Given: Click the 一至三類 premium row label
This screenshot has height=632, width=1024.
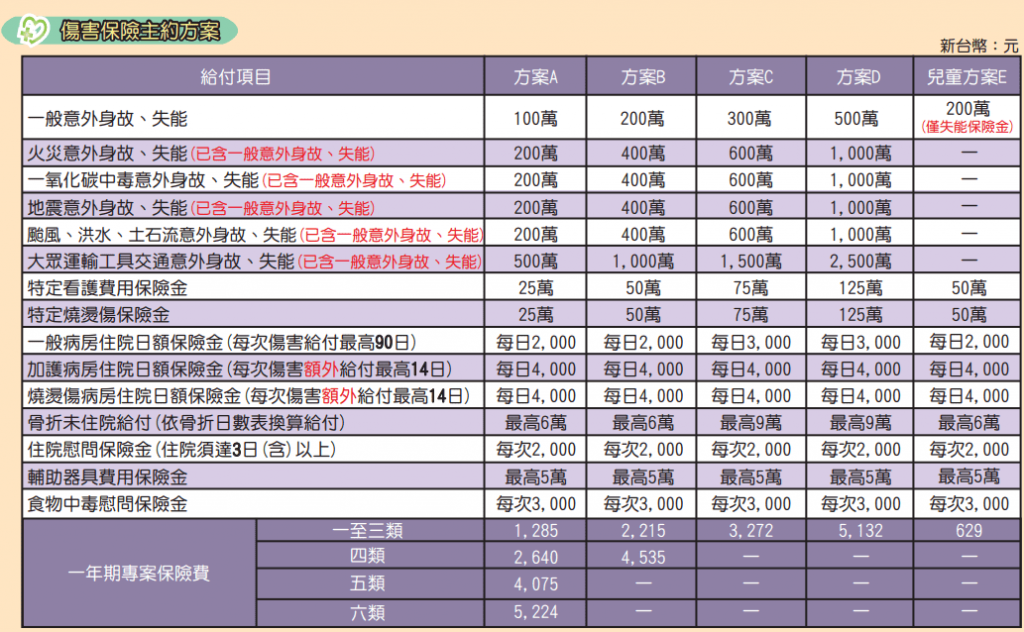Looking at the screenshot, I should [x=368, y=530].
